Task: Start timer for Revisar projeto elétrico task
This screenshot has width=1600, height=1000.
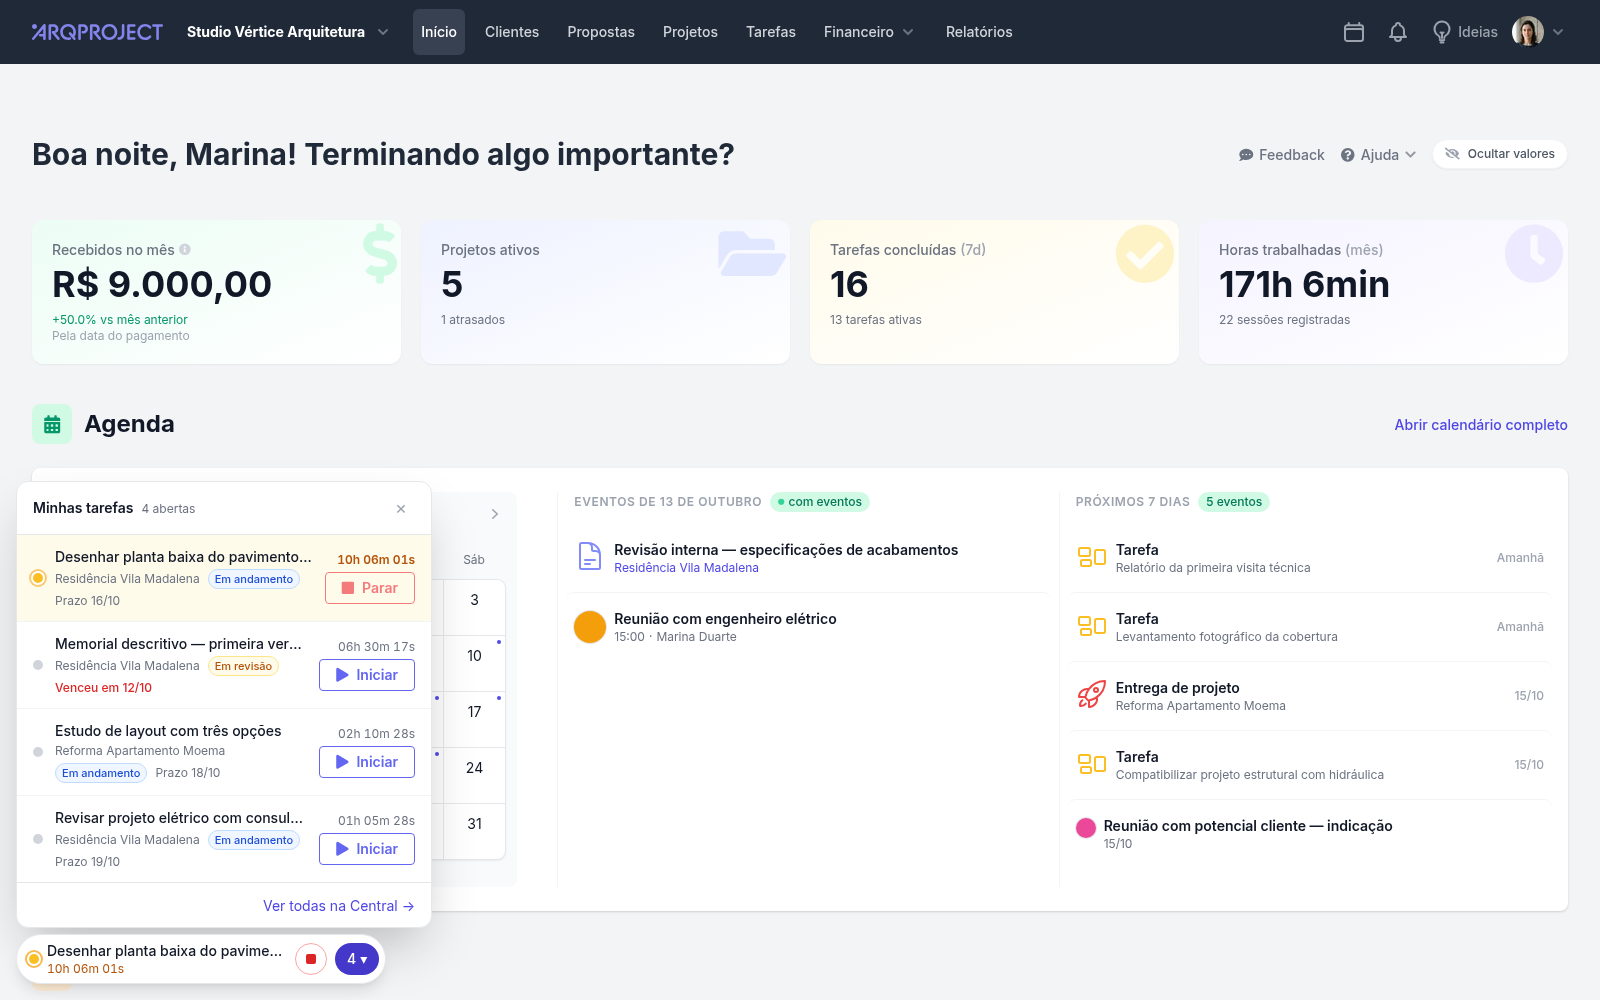Action: [x=367, y=849]
